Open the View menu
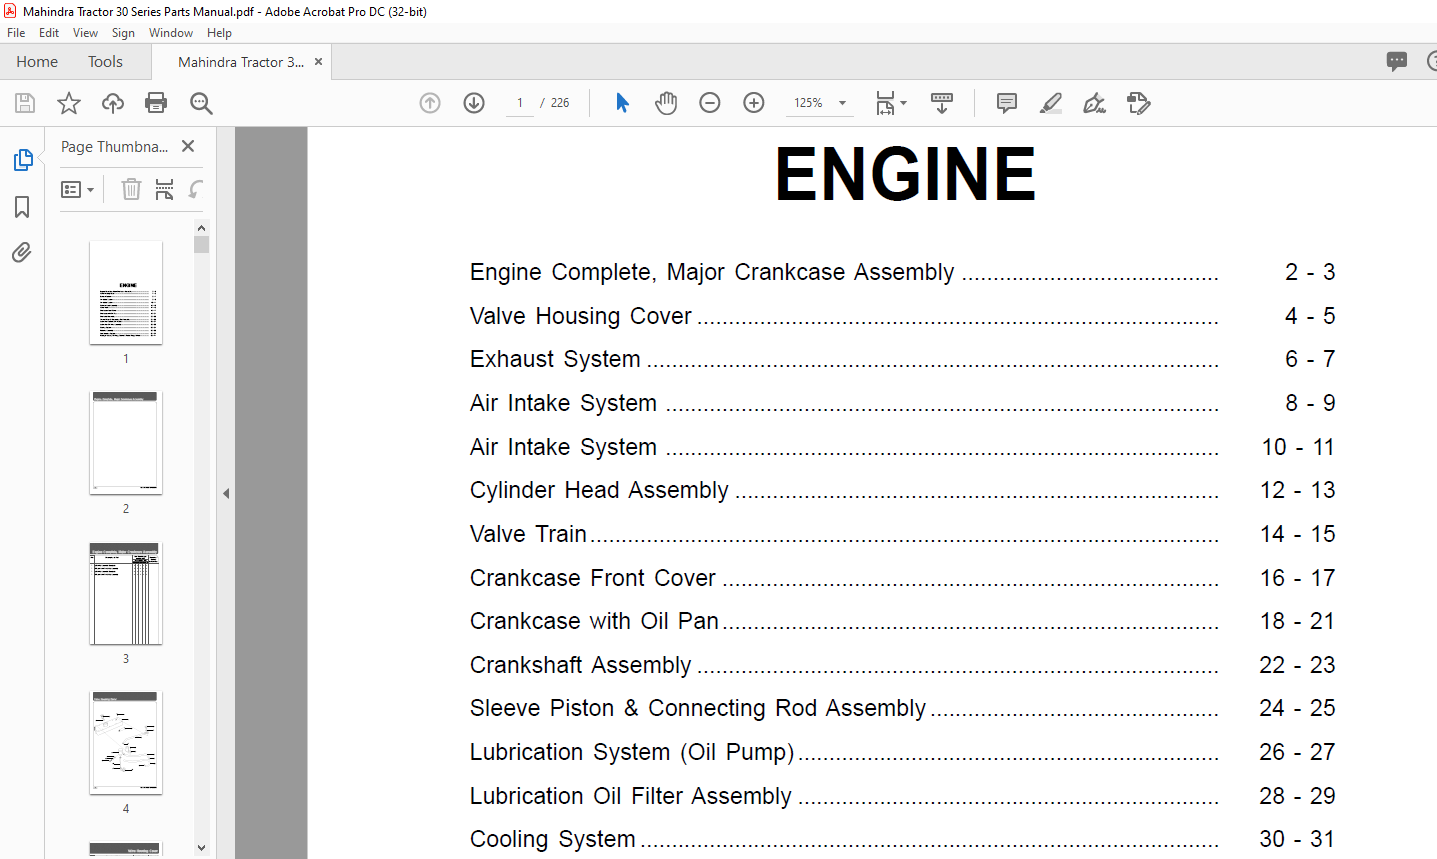This screenshot has width=1437, height=859. 85,33
